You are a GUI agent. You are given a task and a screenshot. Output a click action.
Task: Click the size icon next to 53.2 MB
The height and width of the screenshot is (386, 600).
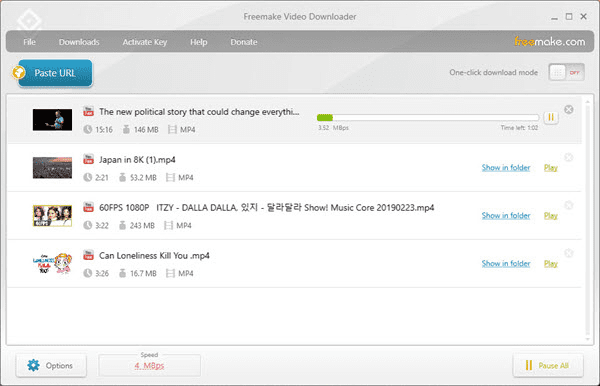coord(122,177)
